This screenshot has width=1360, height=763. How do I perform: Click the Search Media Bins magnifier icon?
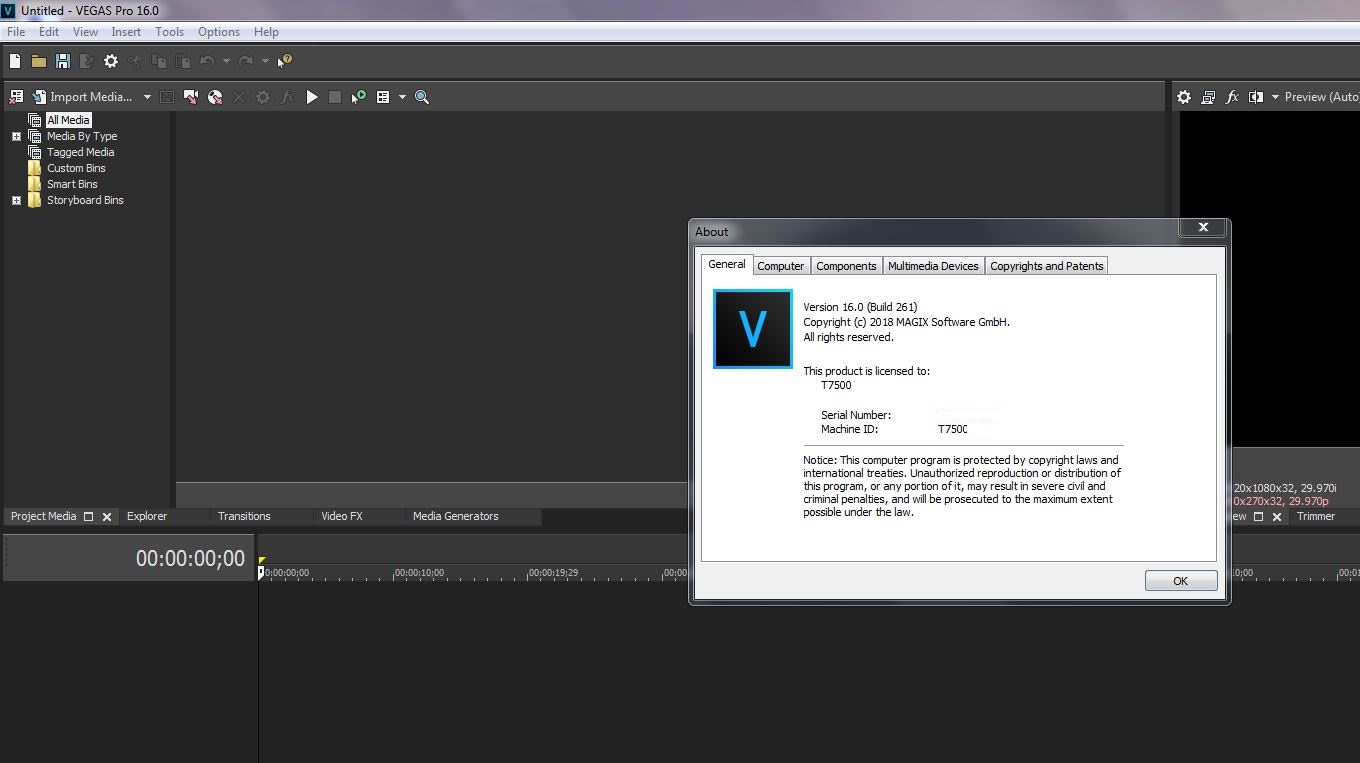click(422, 97)
